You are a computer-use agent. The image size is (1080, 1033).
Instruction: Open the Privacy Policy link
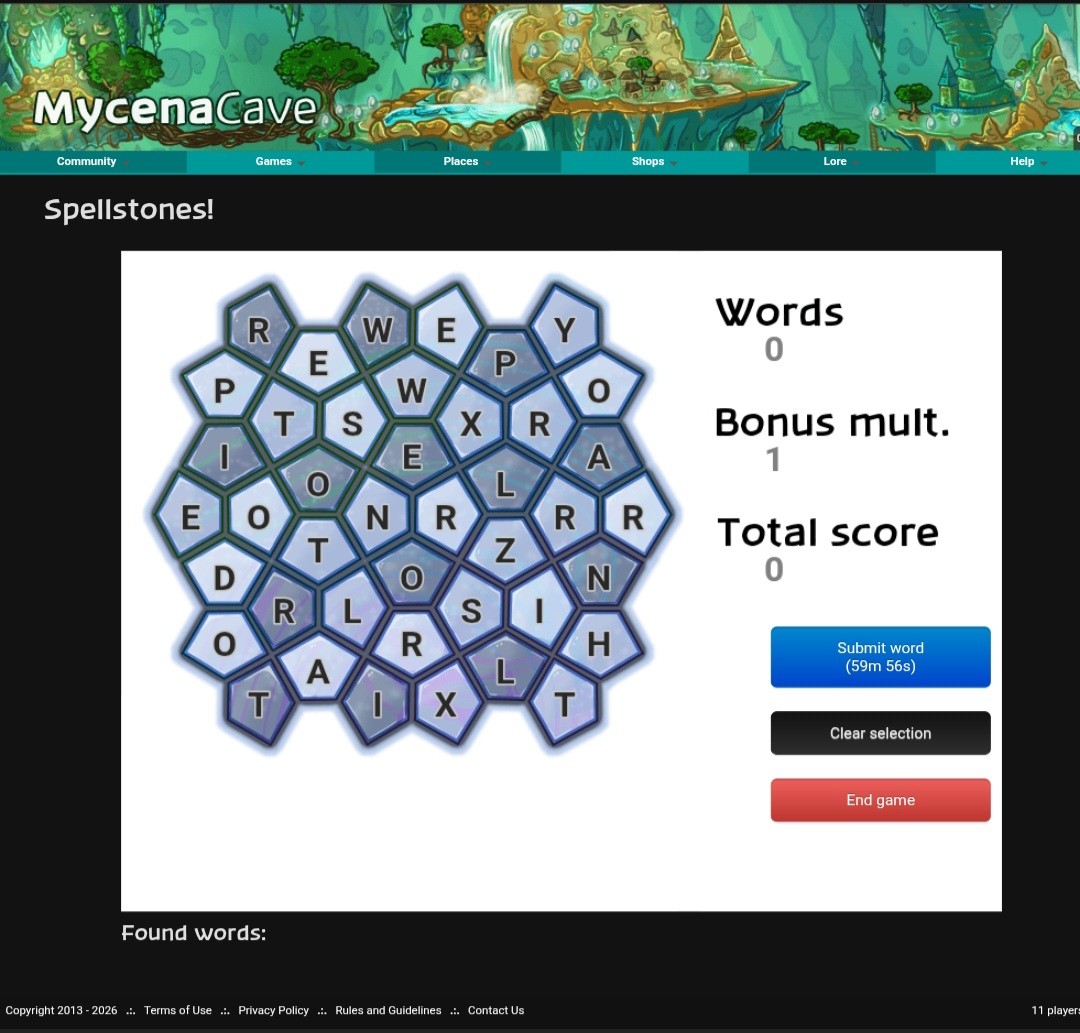point(273,1010)
